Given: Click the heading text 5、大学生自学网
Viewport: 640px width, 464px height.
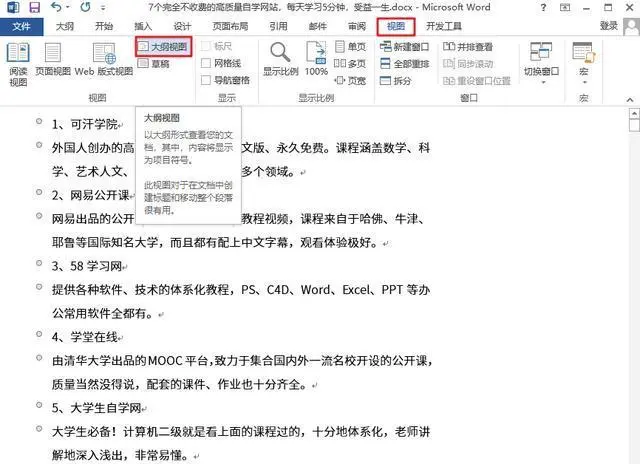Looking at the screenshot, I should [x=96, y=408].
